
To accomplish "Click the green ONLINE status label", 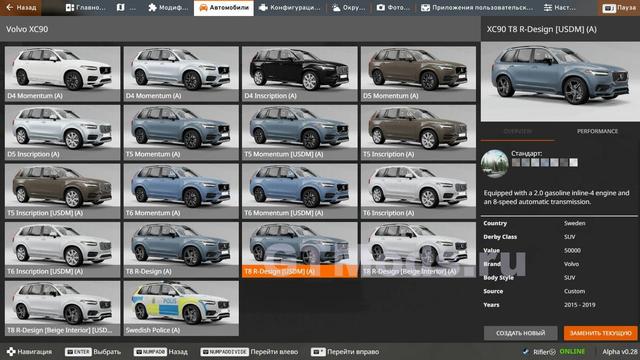I will (x=572, y=351).
